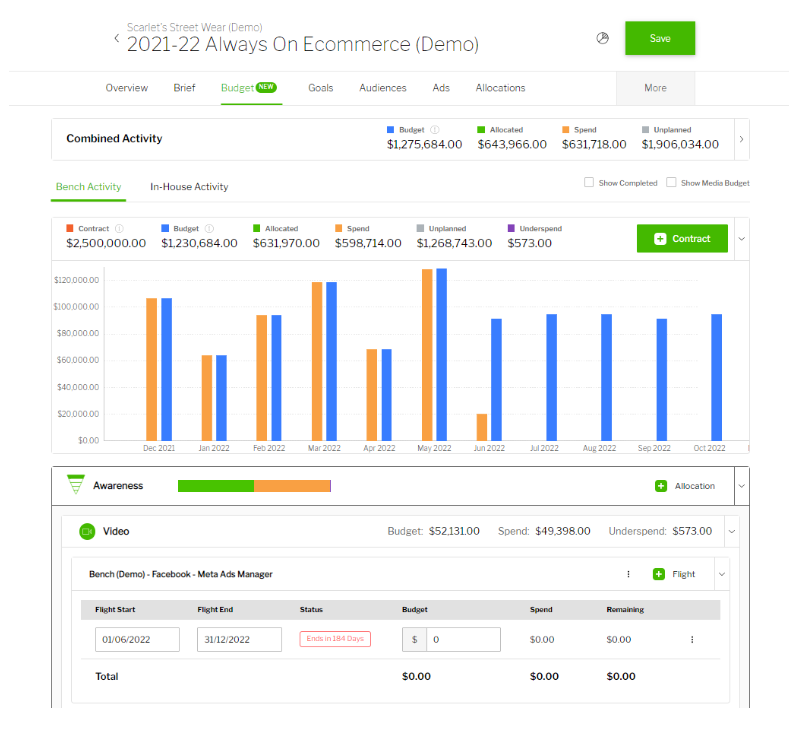The height and width of the screenshot is (731, 811).
Task: Click the Awareness funnel icon
Action: pos(75,486)
